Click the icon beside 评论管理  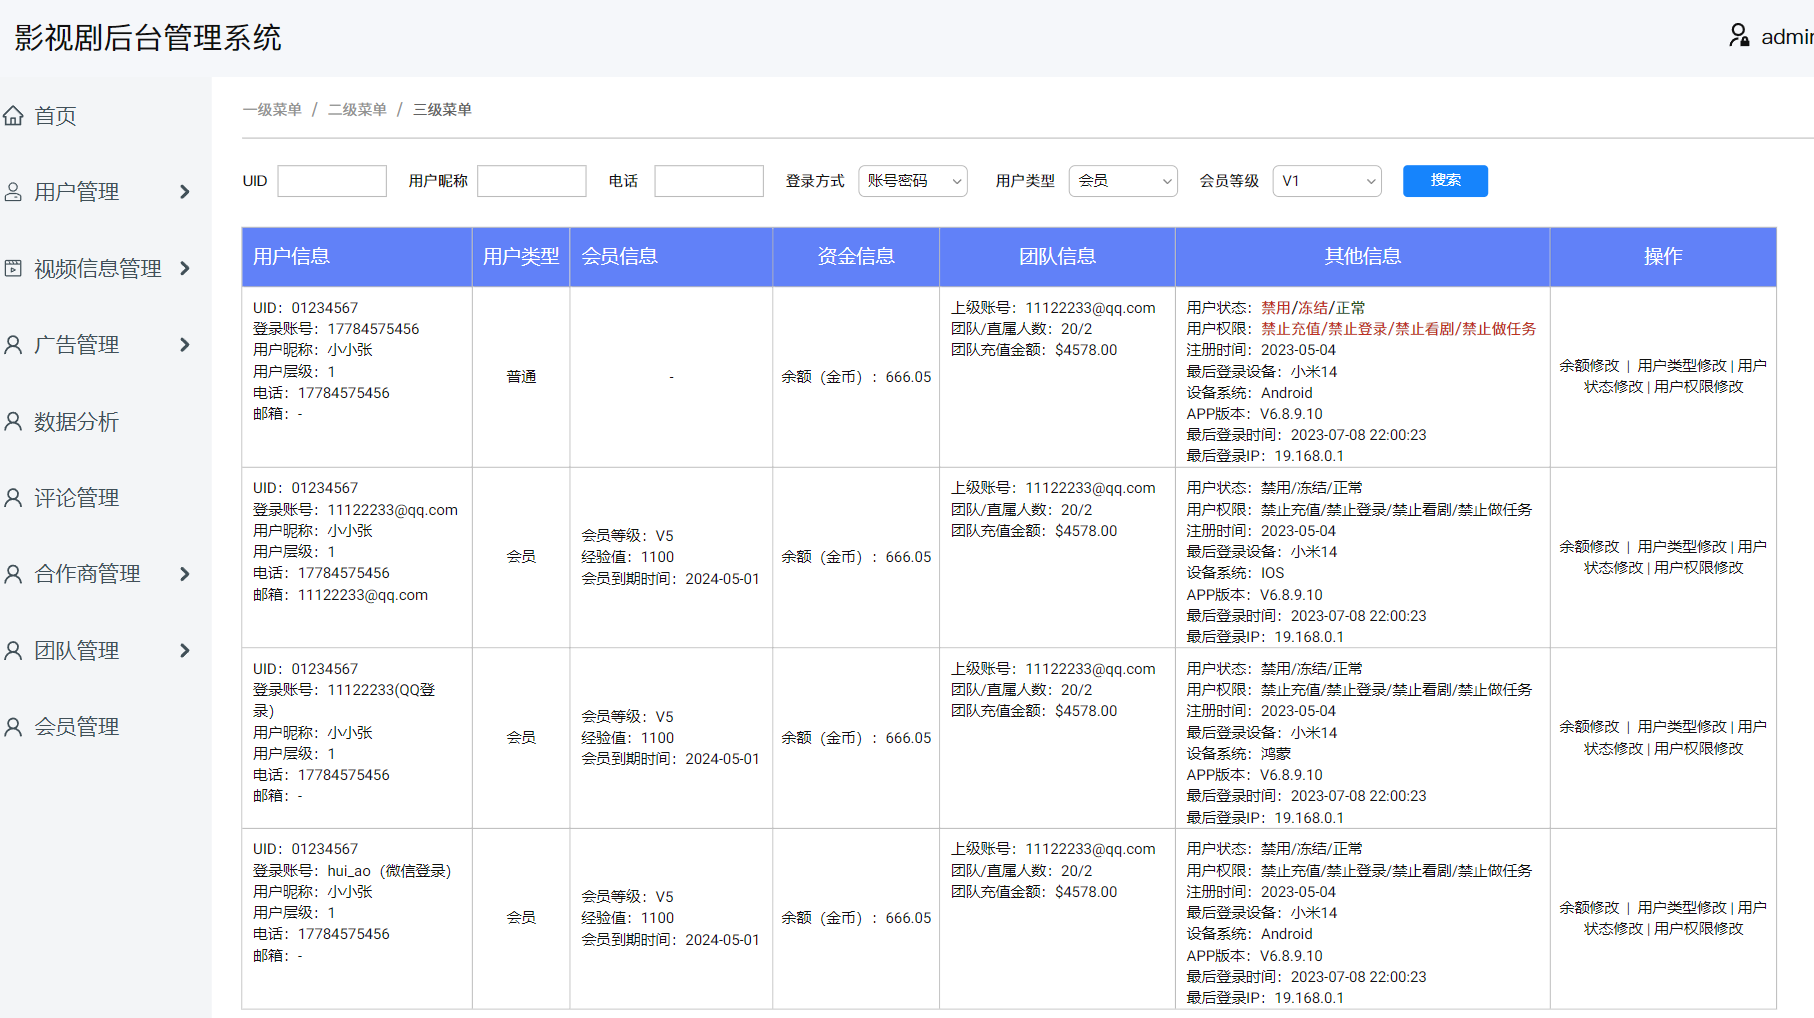pyautogui.click(x=13, y=498)
